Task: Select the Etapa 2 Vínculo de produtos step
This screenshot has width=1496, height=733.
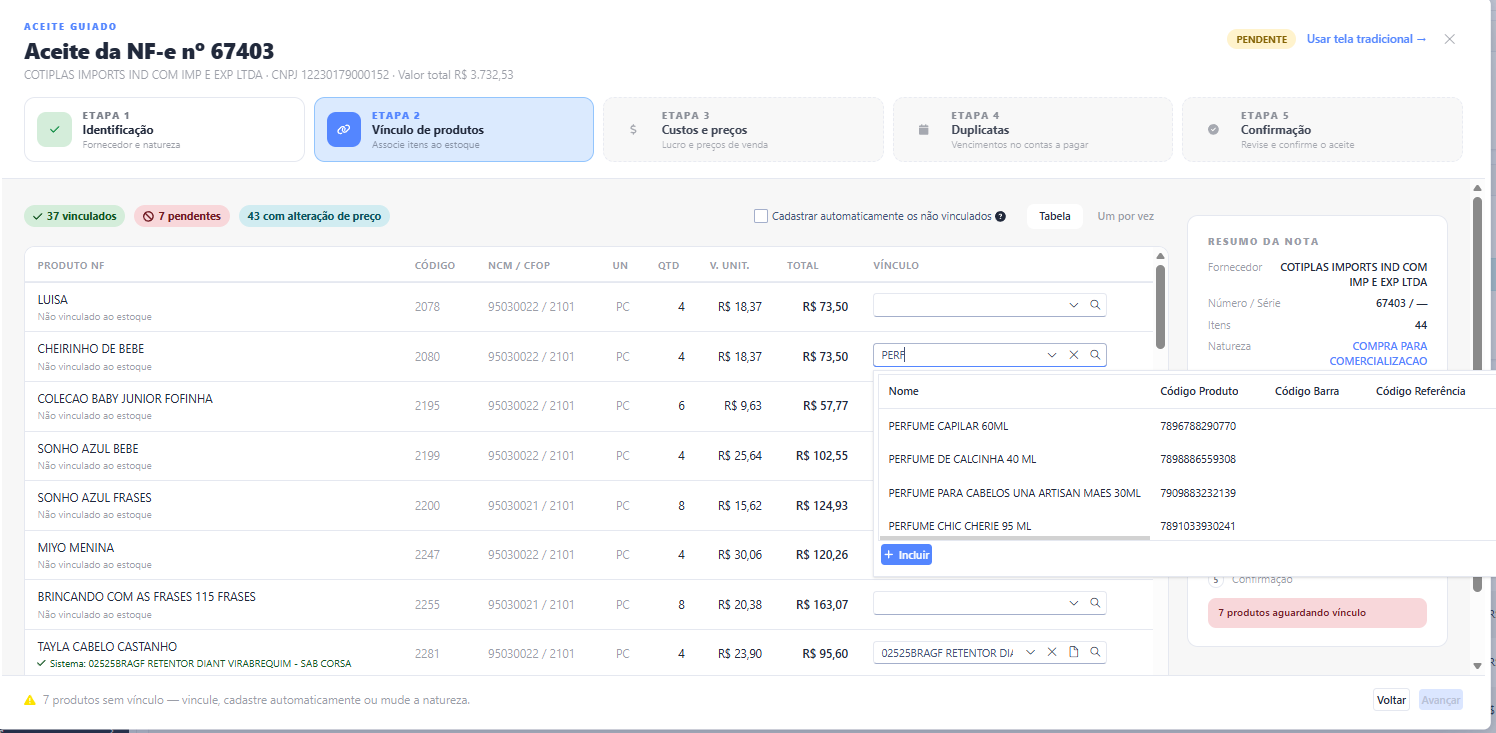Action: (x=454, y=130)
